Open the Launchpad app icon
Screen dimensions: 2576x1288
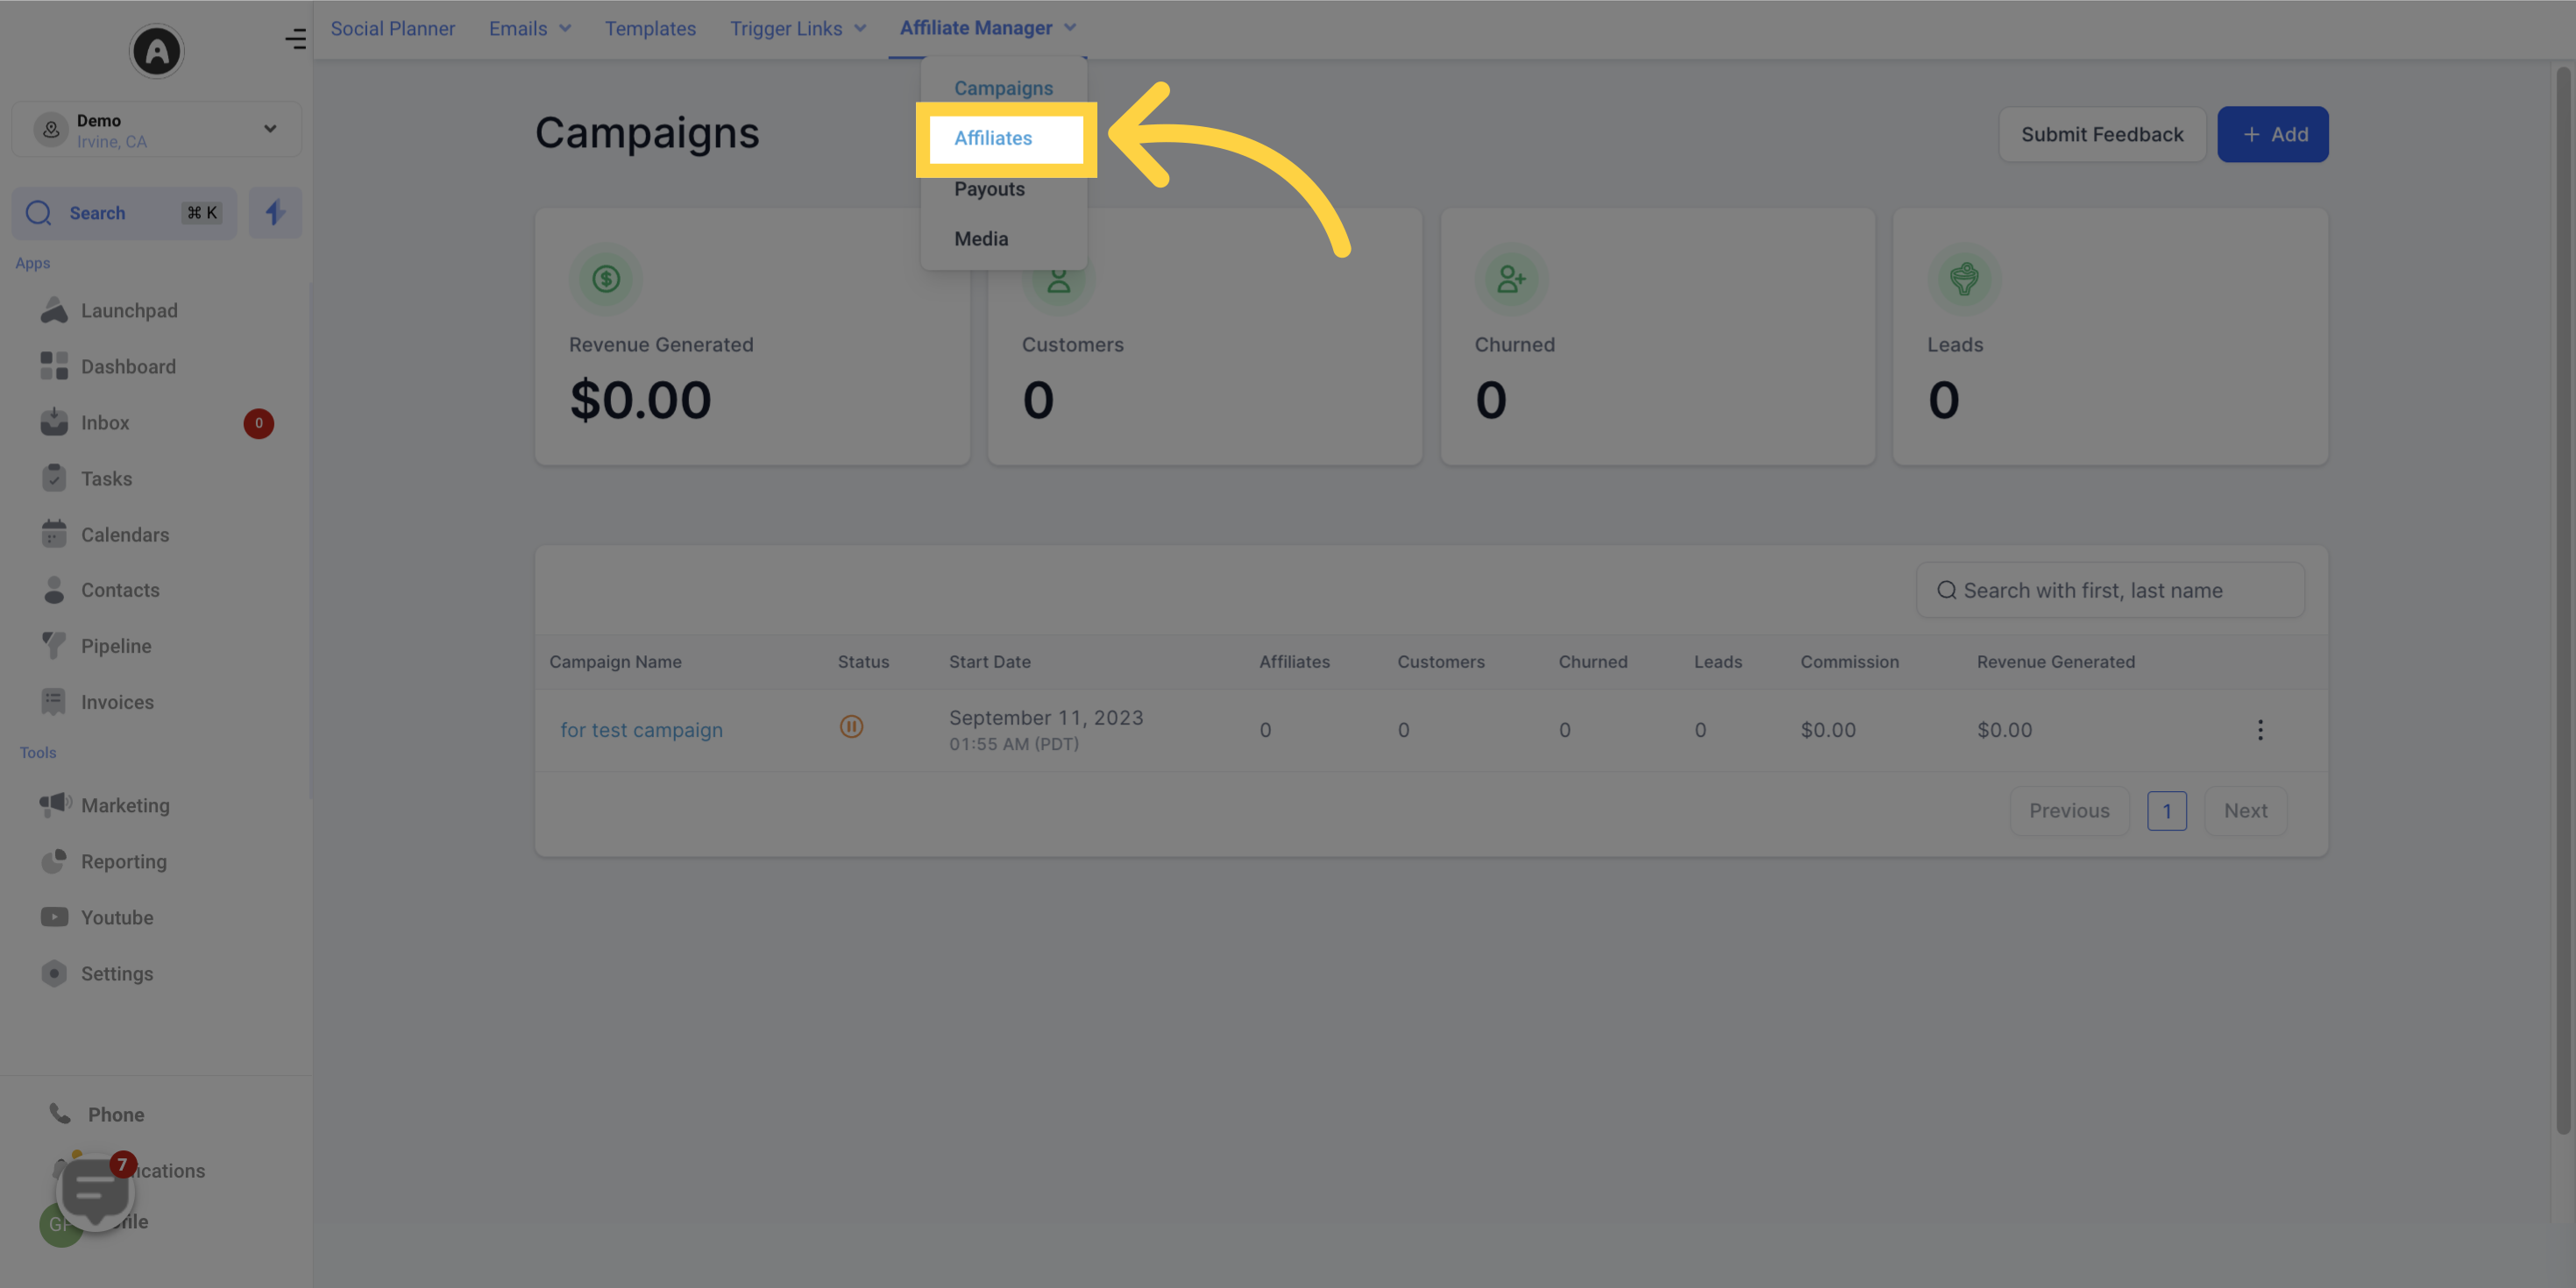click(x=54, y=310)
